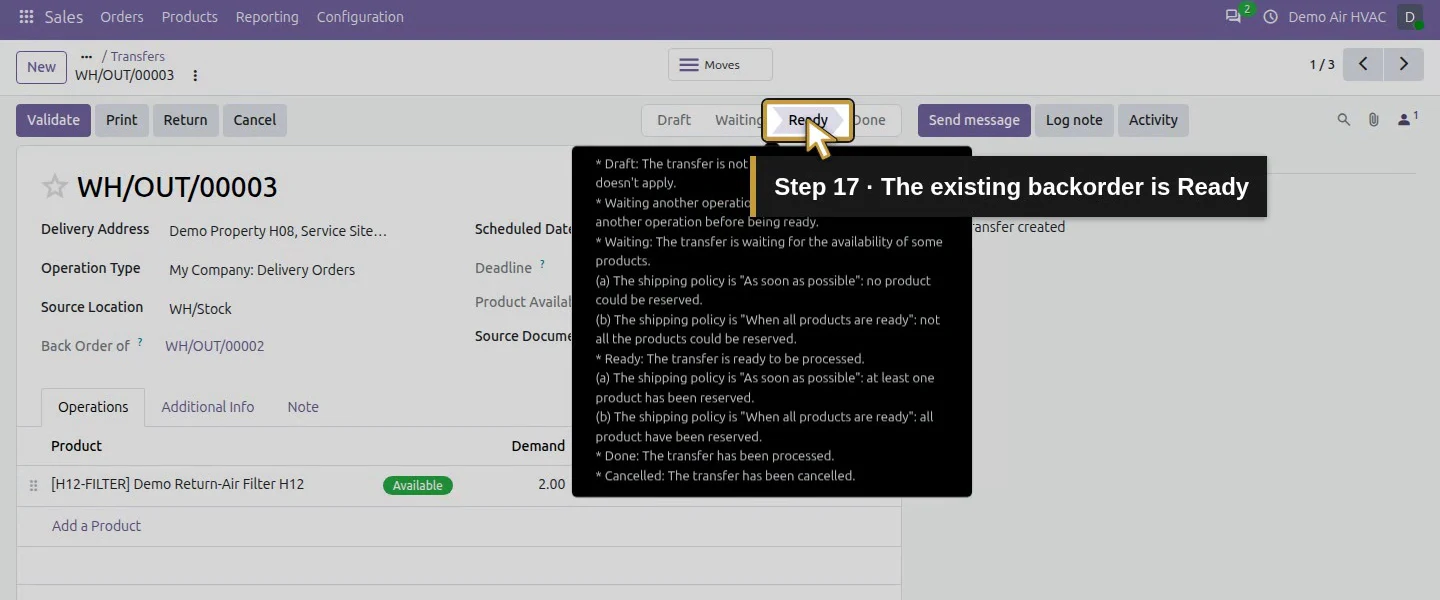
Task: Click the Available status badge
Action: 418,485
